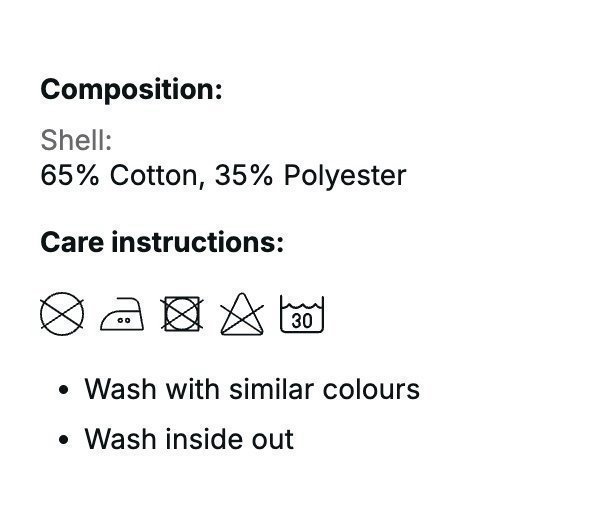Click the grey Shell label
614x512 pixels.
pos(76,140)
